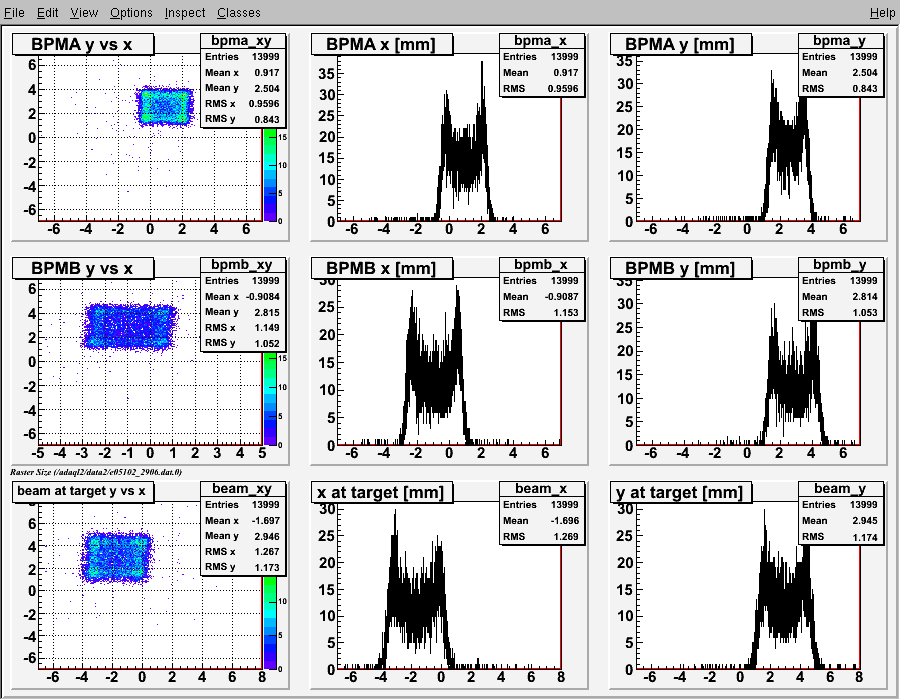
Task: Click RMS value 0.9596 in bpma_x stats
Action: tap(565, 89)
